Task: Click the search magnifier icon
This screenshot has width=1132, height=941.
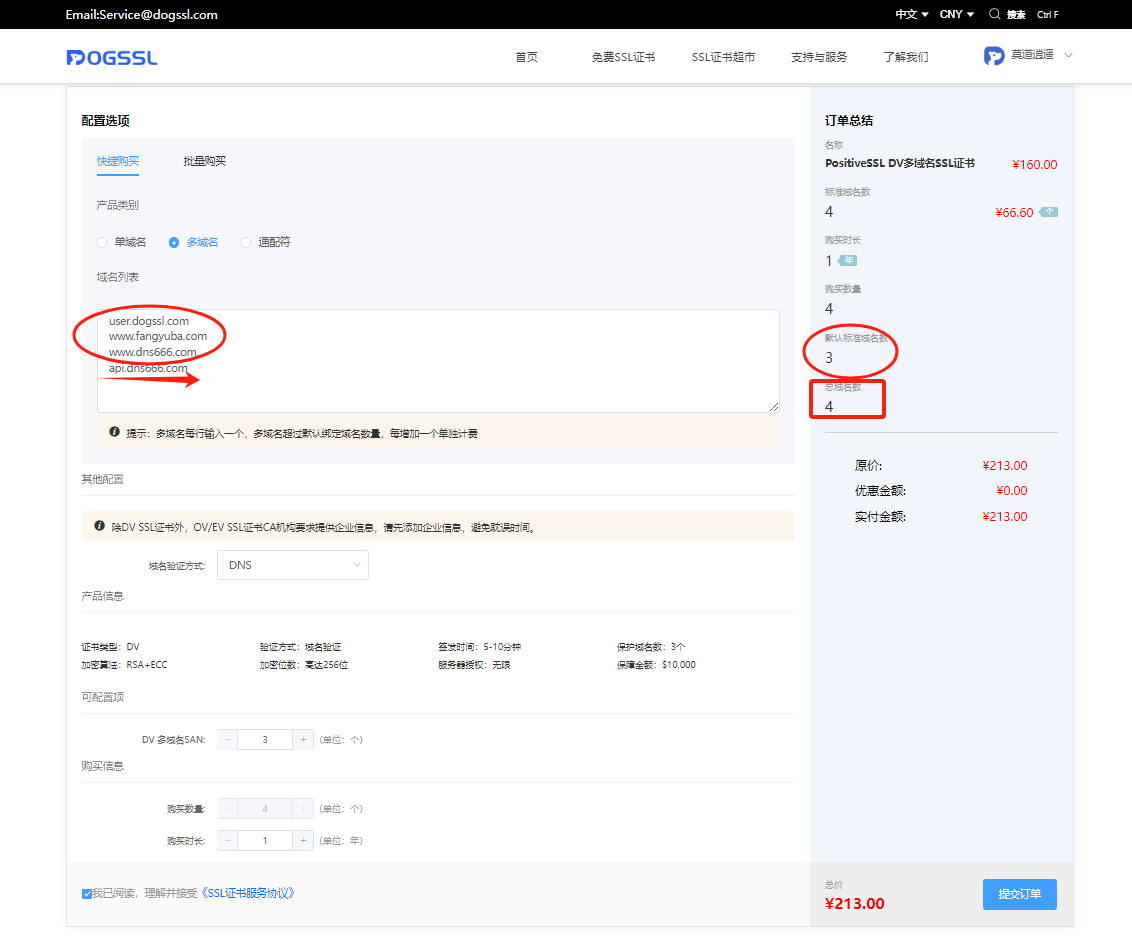Action: pyautogui.click(x=994, y=14)
